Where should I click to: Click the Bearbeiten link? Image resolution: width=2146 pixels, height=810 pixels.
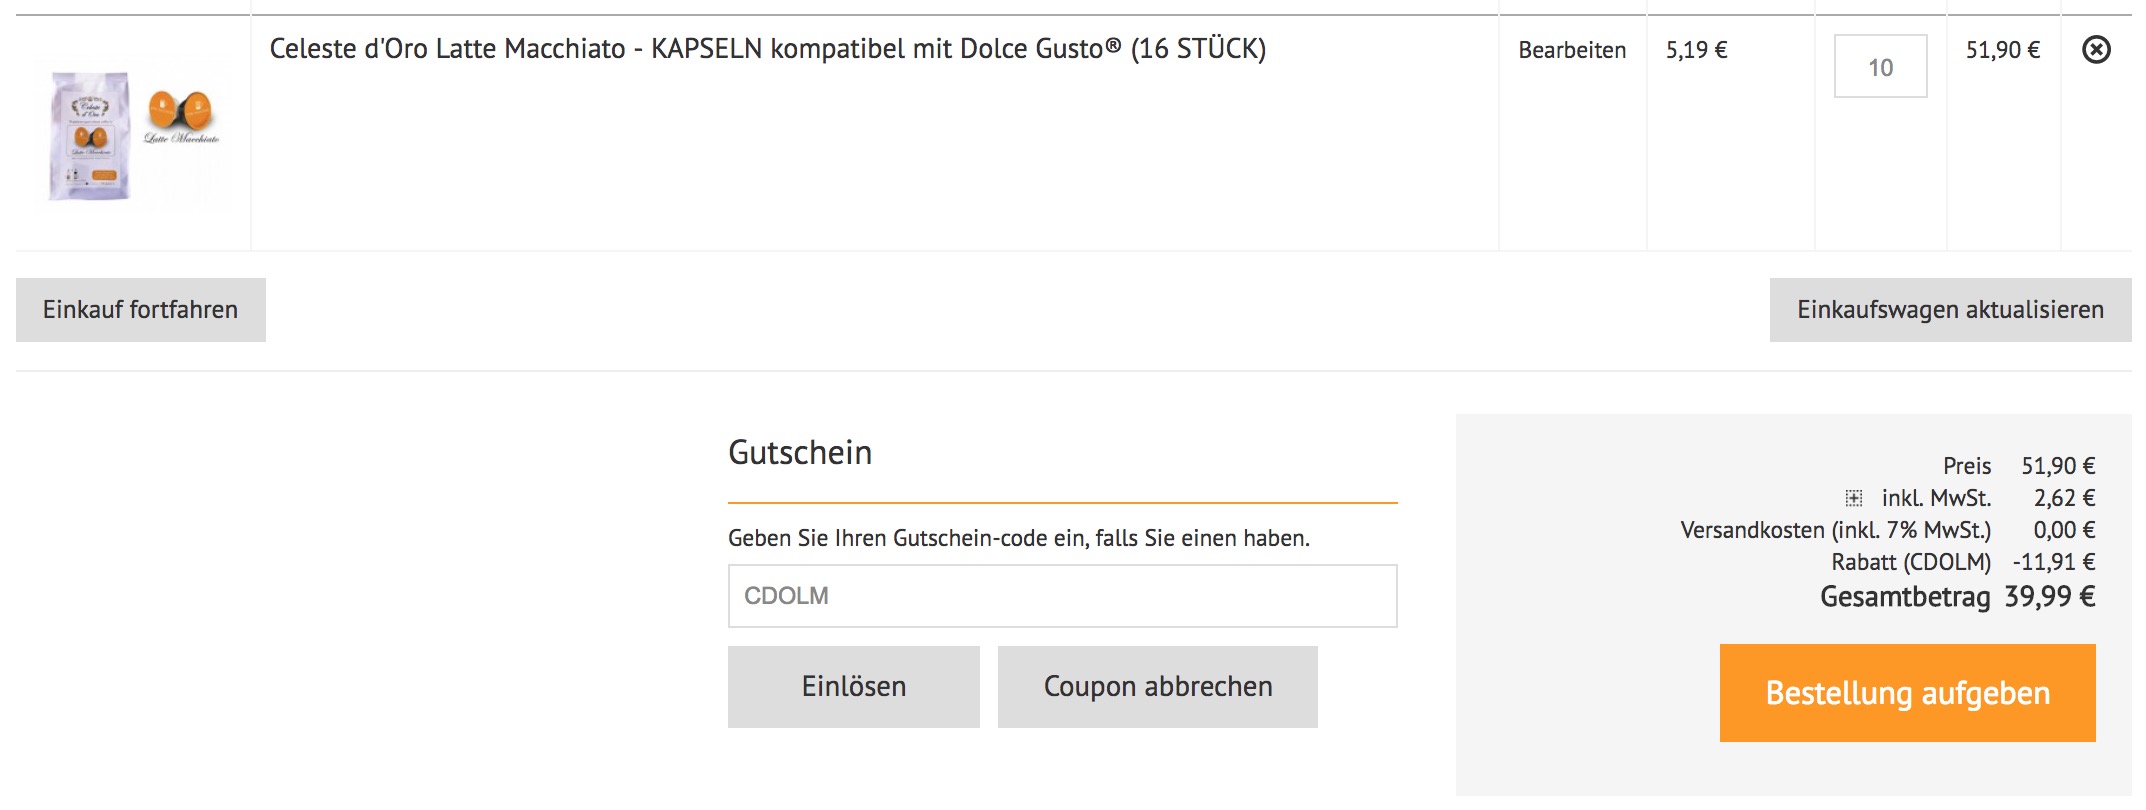click(x=1571, y=50)
